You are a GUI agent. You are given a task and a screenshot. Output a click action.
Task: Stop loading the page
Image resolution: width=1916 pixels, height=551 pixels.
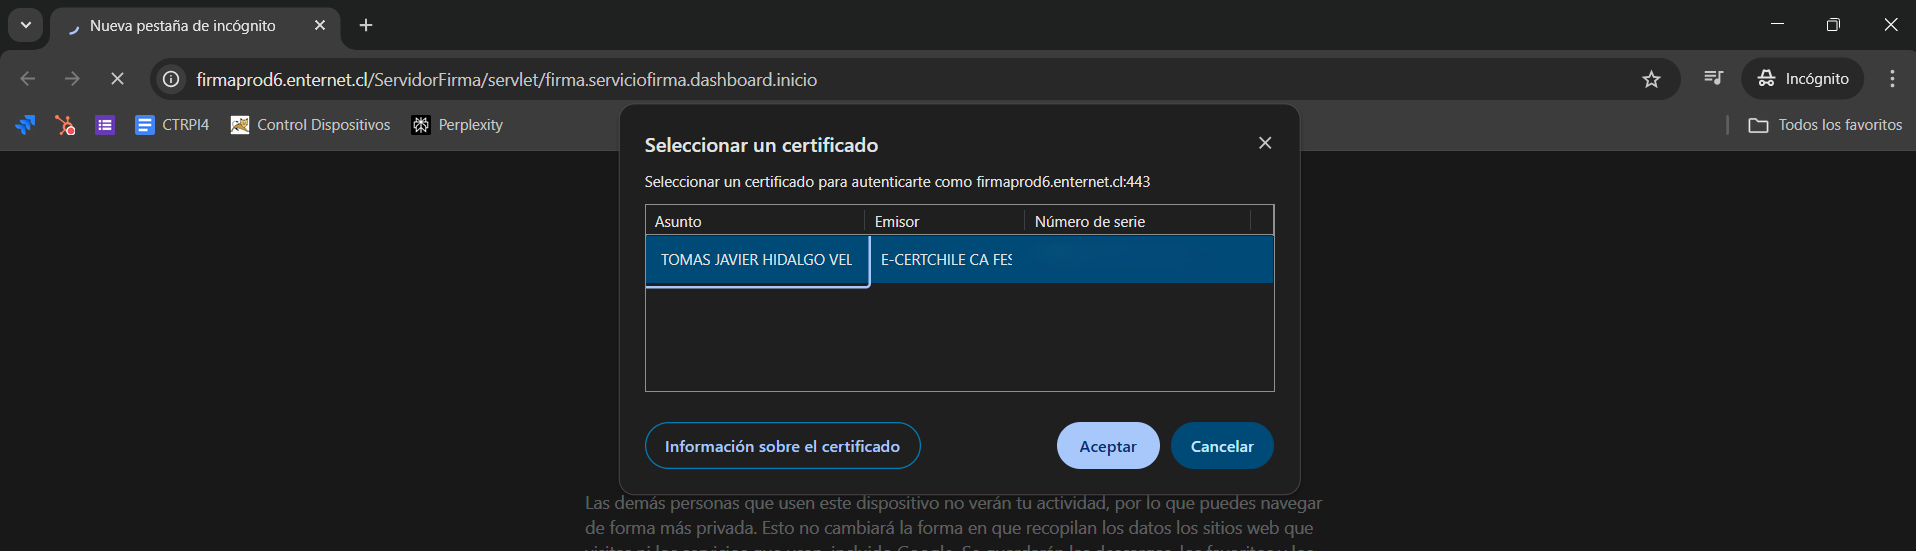tap(117, 79)
